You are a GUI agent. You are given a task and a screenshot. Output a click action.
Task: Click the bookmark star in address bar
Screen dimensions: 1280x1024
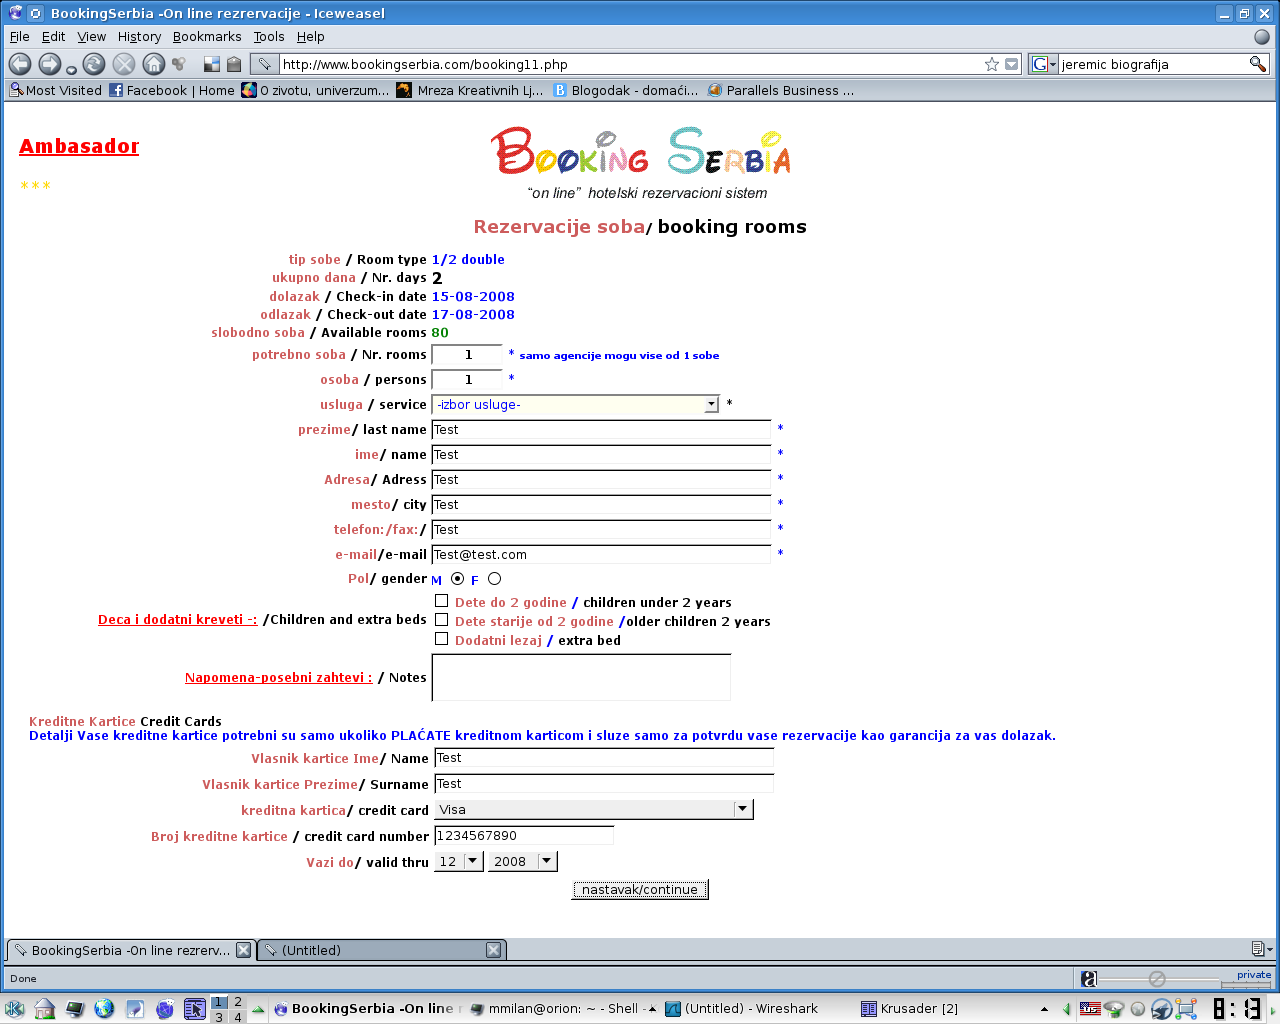click(991, 64)
